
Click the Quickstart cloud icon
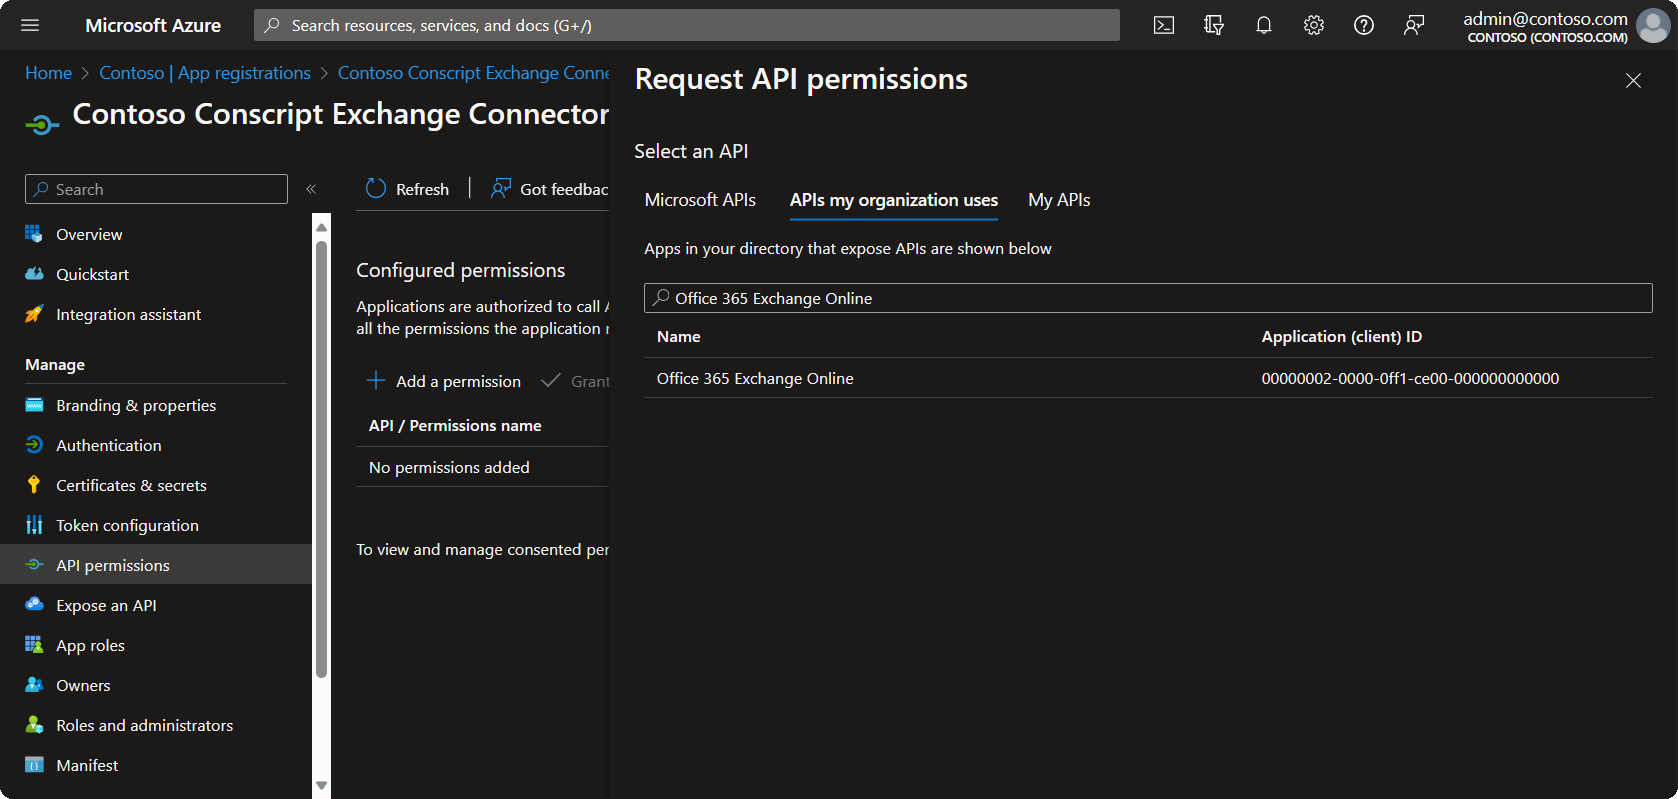(34, 274)
